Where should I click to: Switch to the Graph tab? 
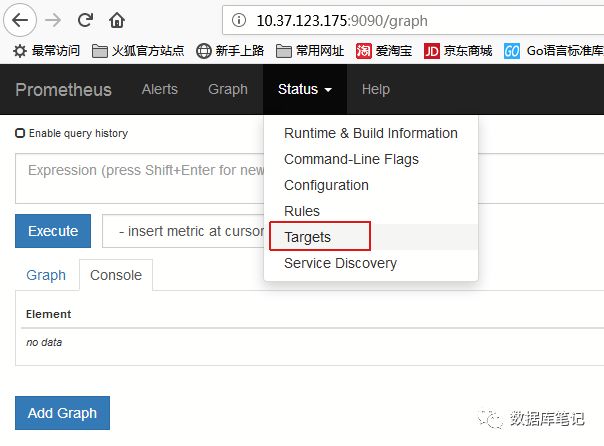click(x=46, y=275)
